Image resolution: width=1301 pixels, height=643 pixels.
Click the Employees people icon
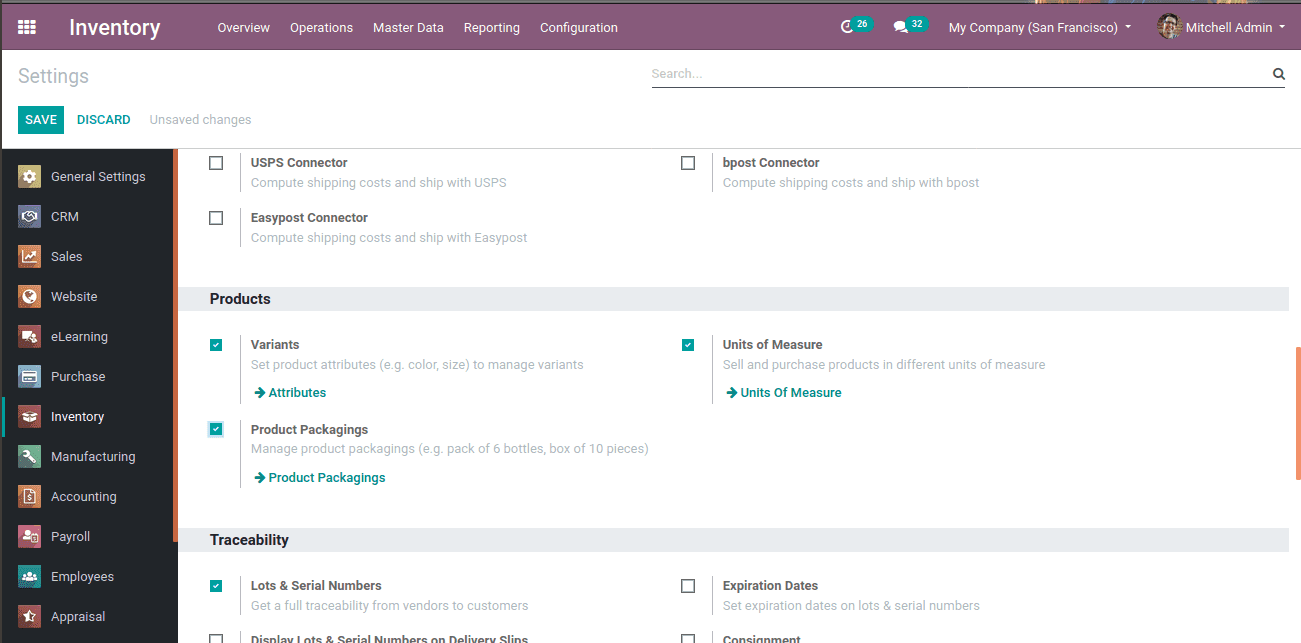[30, 577]
